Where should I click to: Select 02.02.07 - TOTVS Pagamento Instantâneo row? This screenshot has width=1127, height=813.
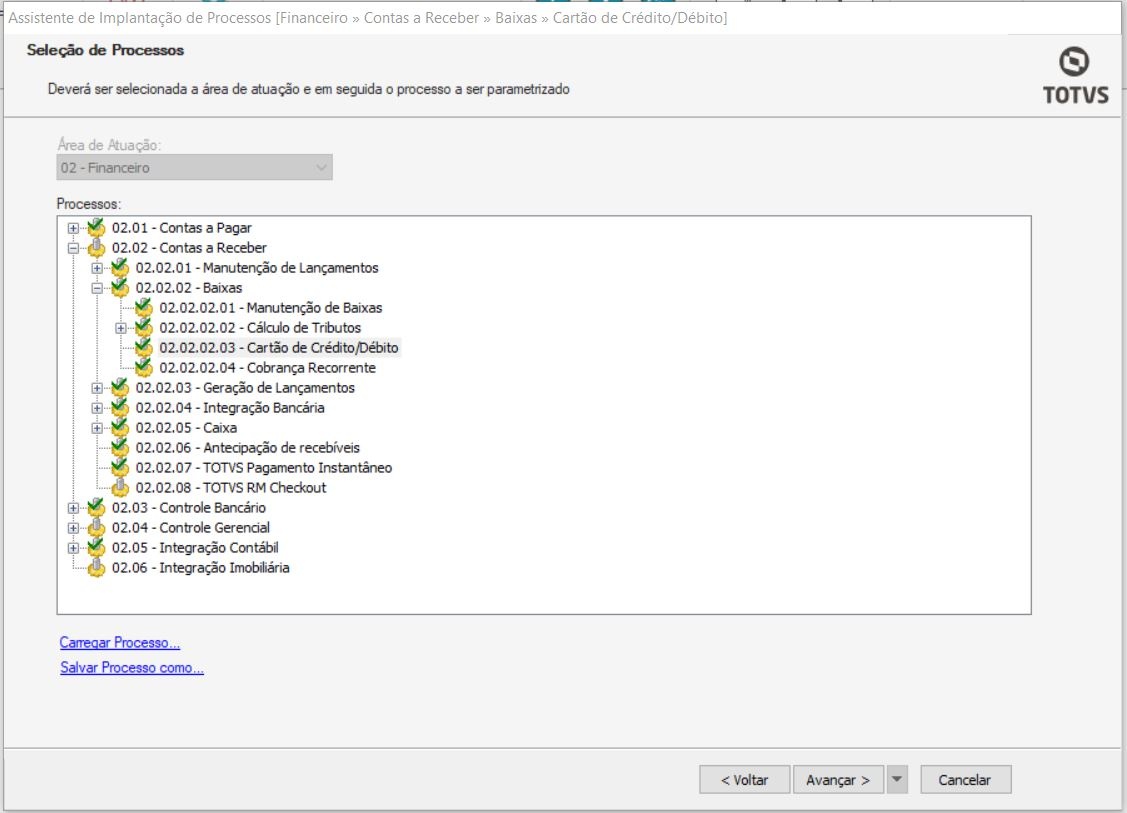[x=264, y=468]
